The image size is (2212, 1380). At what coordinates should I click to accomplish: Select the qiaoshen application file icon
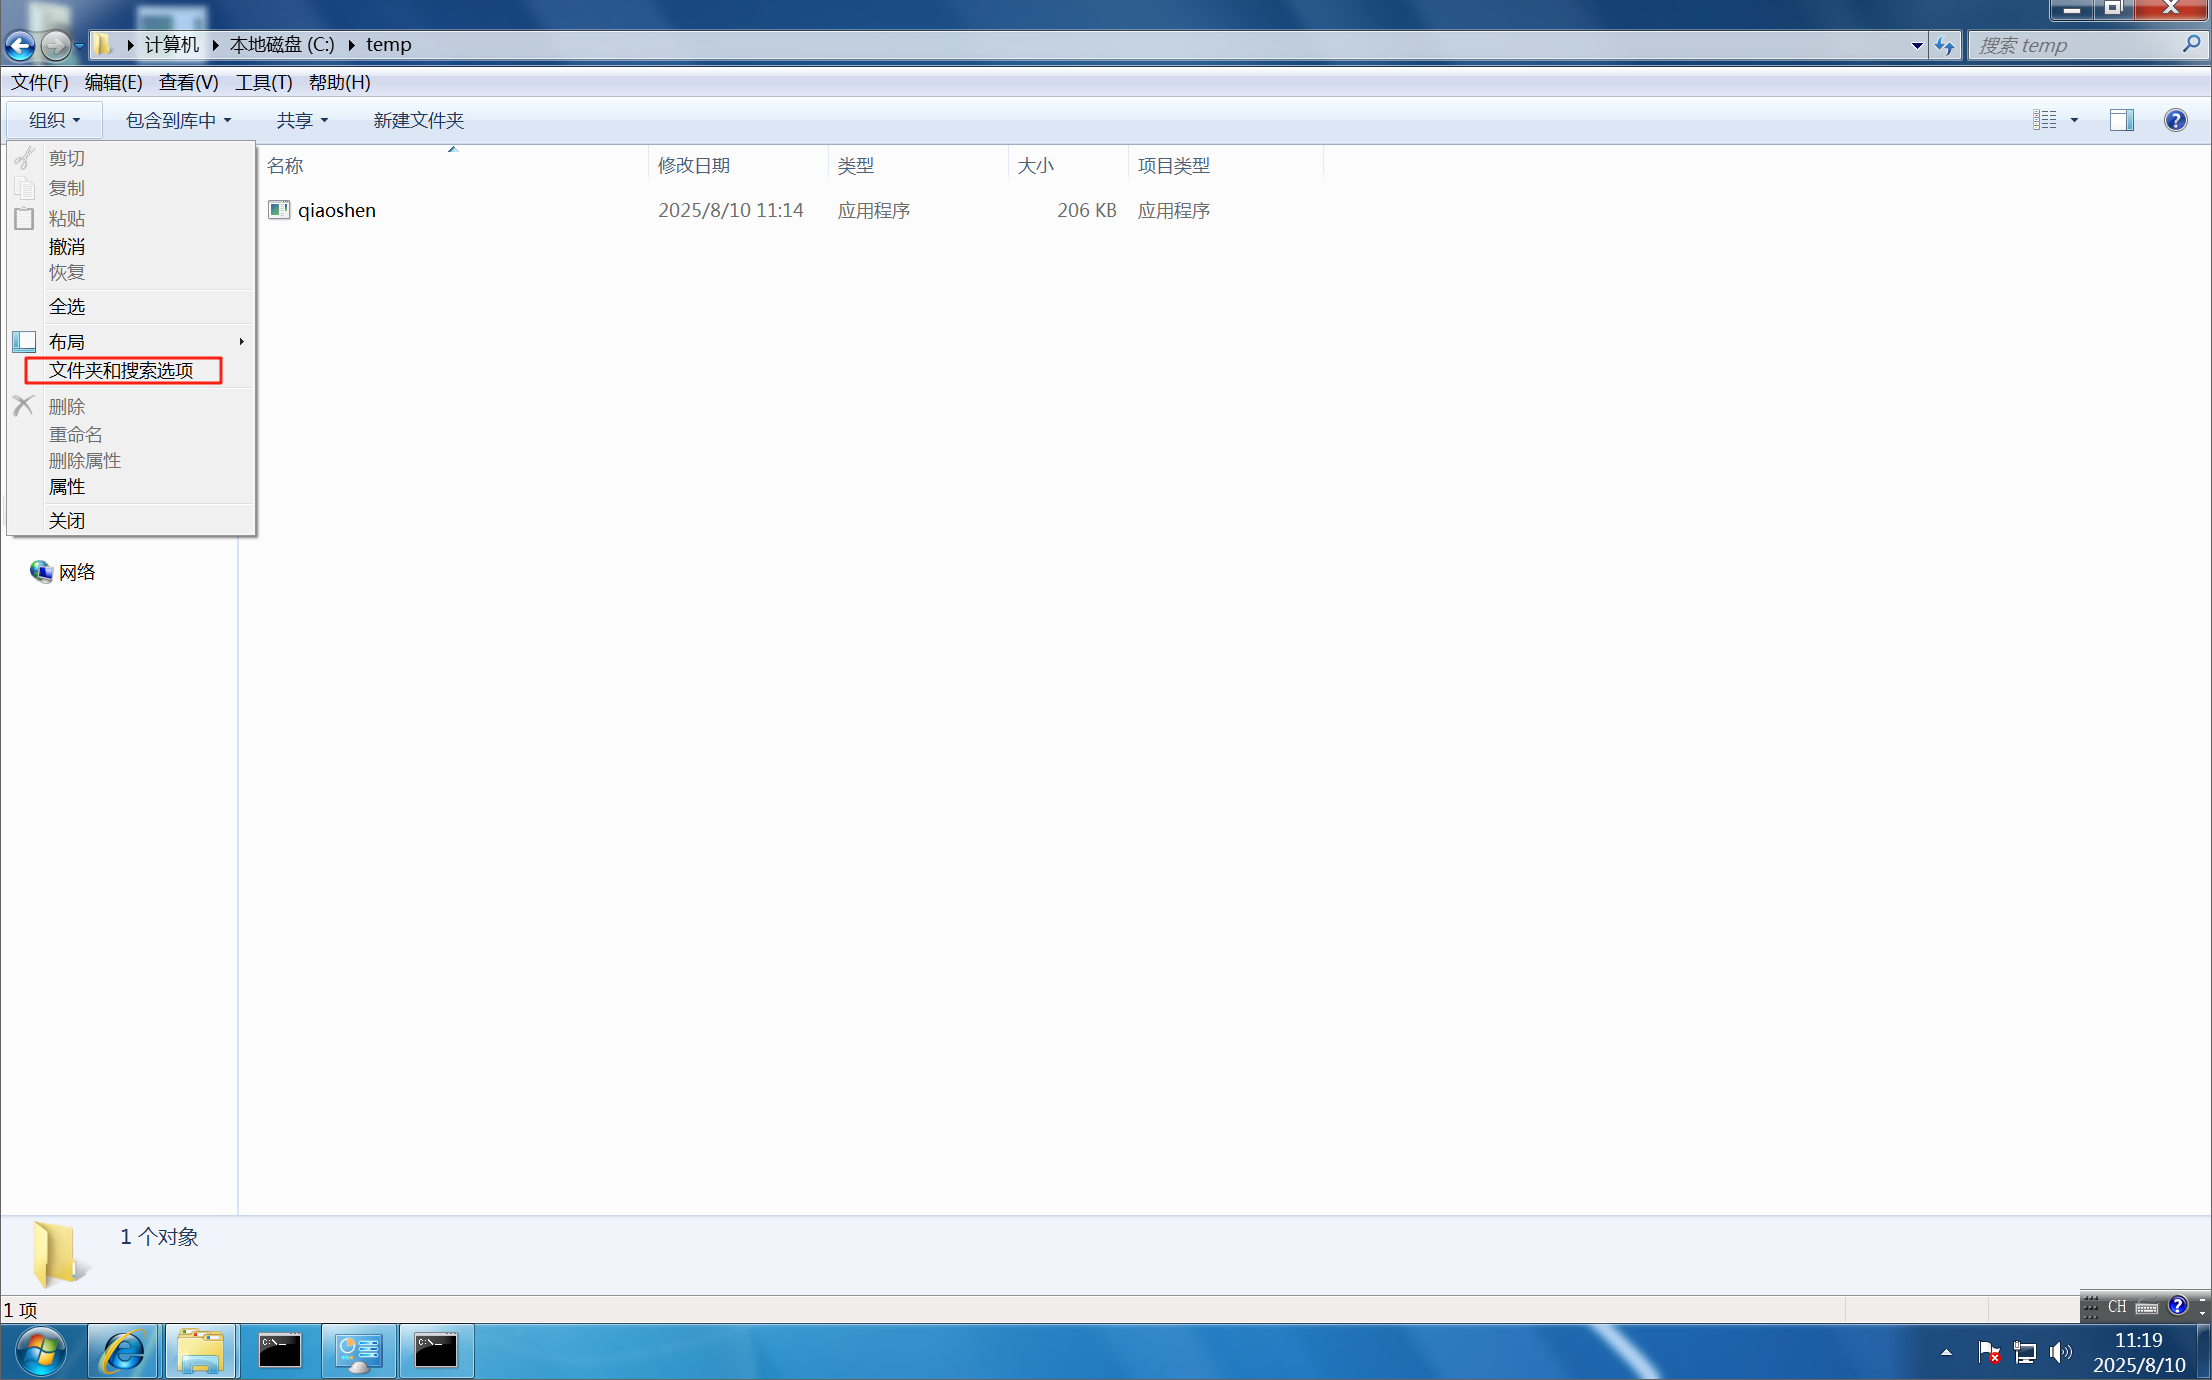tap(279, 210)
